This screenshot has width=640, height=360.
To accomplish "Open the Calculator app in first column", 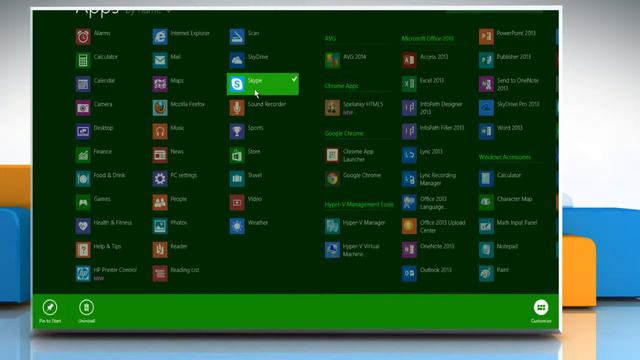I will coord(83,60).
